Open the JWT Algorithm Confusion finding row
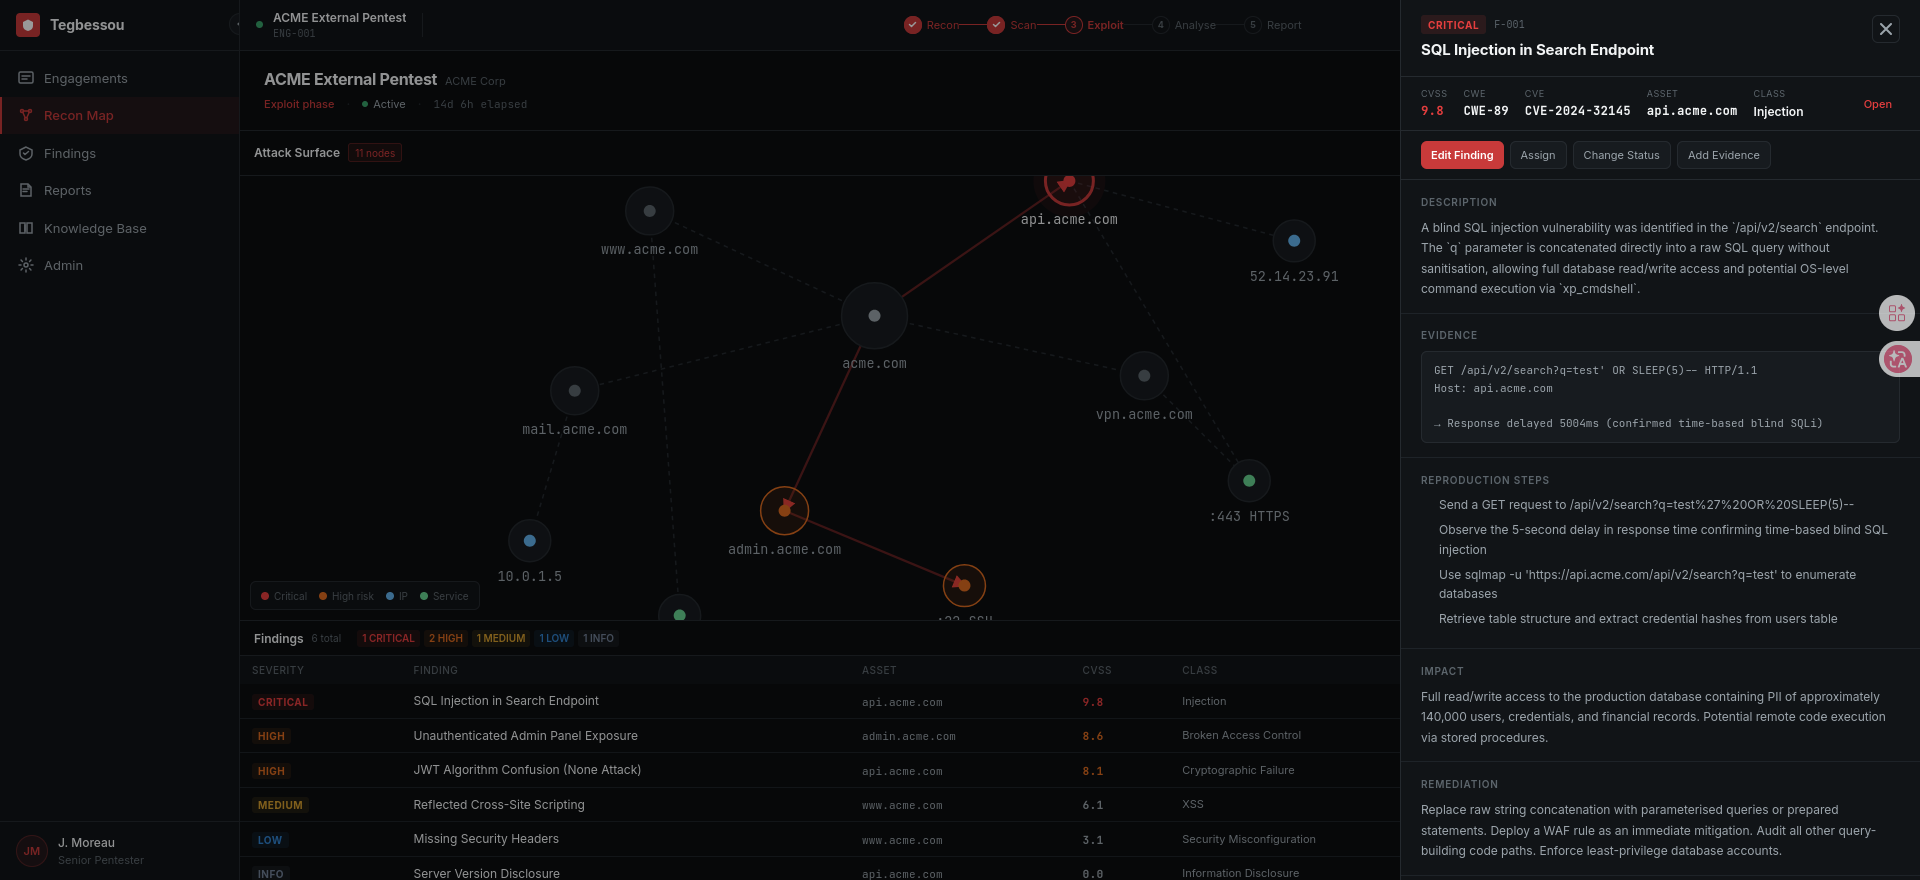Image resolution: width=1920 pixels, height=880 pixels. click(x=820, y=770)
